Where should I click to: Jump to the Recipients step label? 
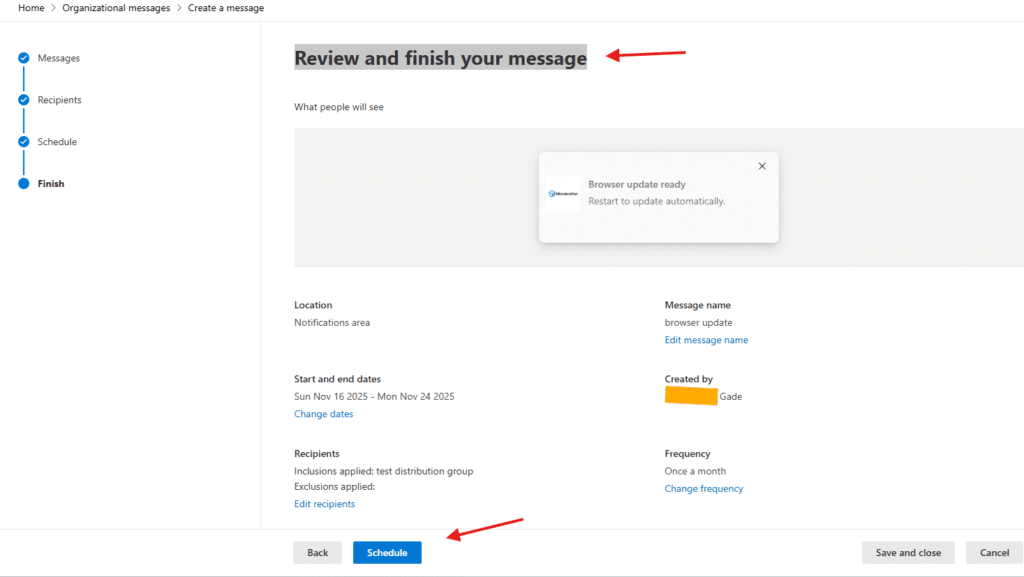tap(60, 100)
